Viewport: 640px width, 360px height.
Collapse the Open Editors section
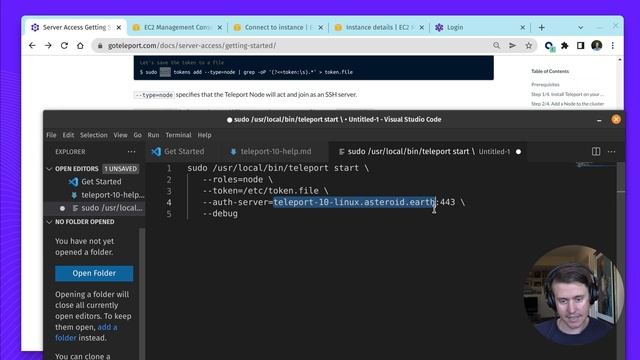(50, 169)
